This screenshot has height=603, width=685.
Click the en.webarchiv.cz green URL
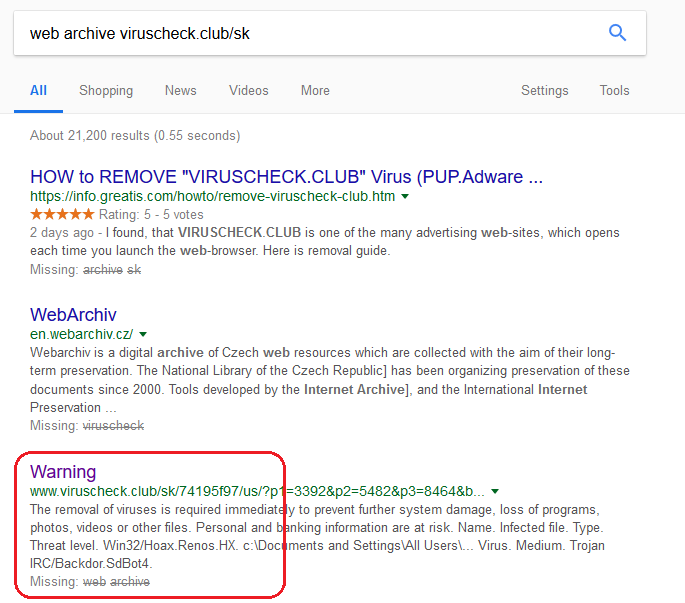click(82, 333)
